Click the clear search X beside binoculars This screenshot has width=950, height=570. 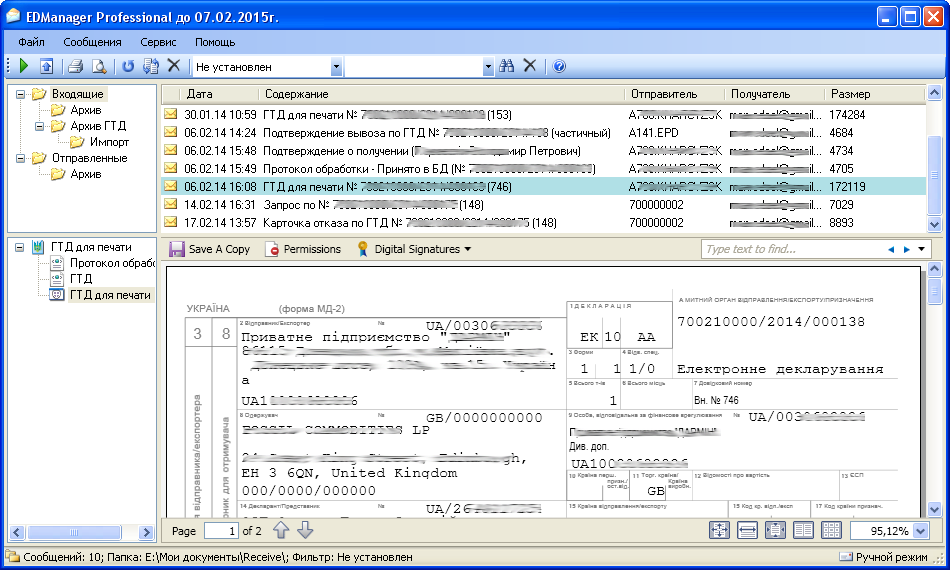click(530, 65)
